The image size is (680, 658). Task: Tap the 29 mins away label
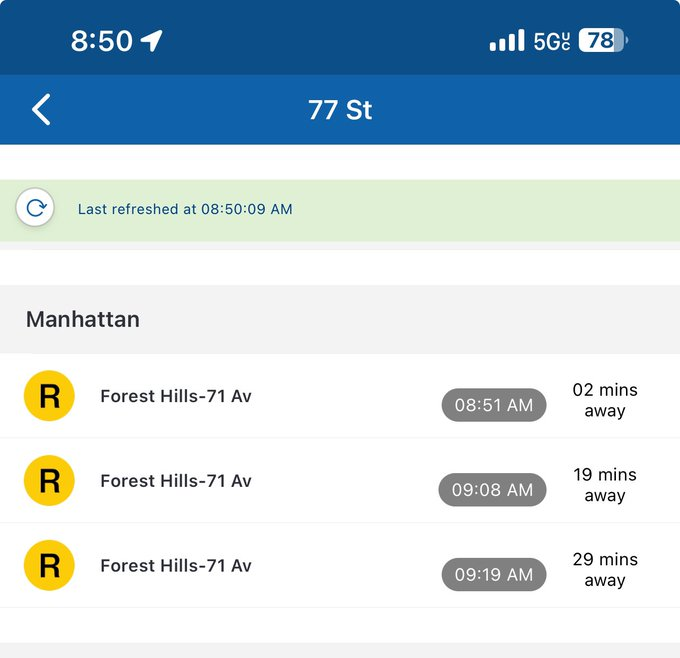coord(605,570)
